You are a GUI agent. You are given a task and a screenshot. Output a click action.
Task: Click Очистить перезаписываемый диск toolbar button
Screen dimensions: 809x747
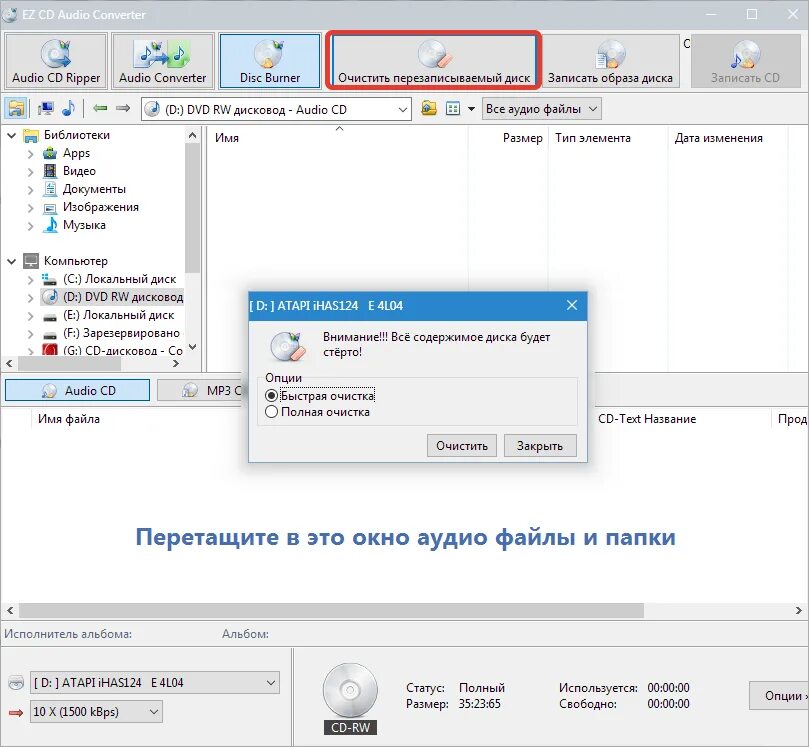click(x=434, y=61)
